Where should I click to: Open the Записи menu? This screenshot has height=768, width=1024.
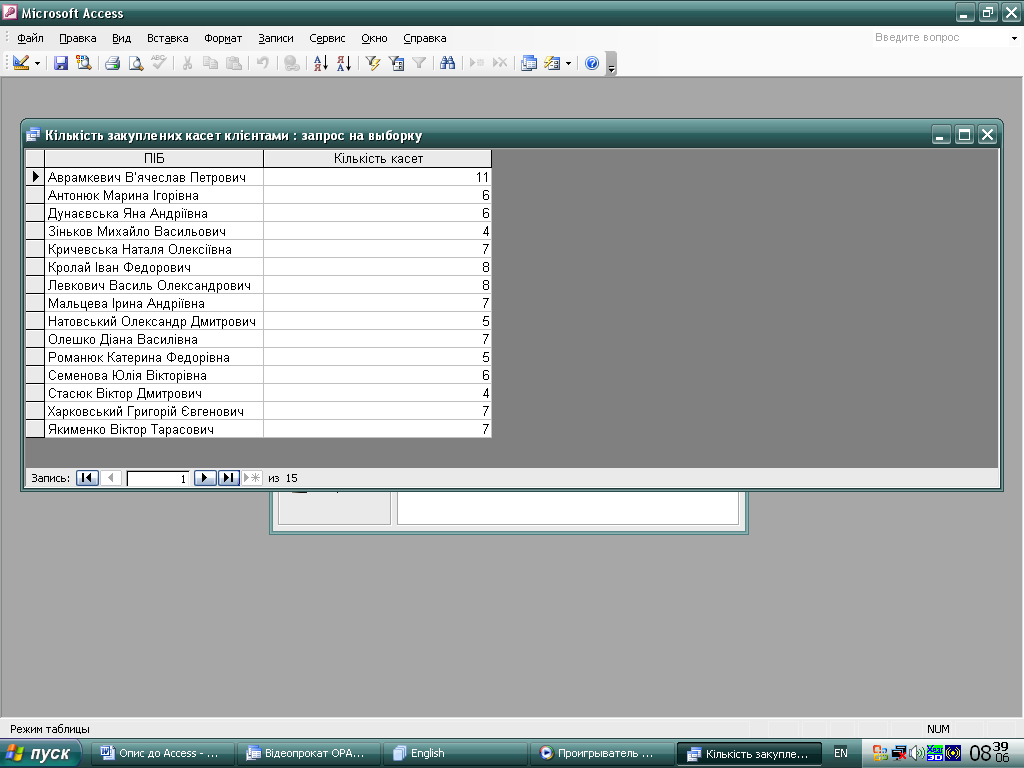pos(276,38)
